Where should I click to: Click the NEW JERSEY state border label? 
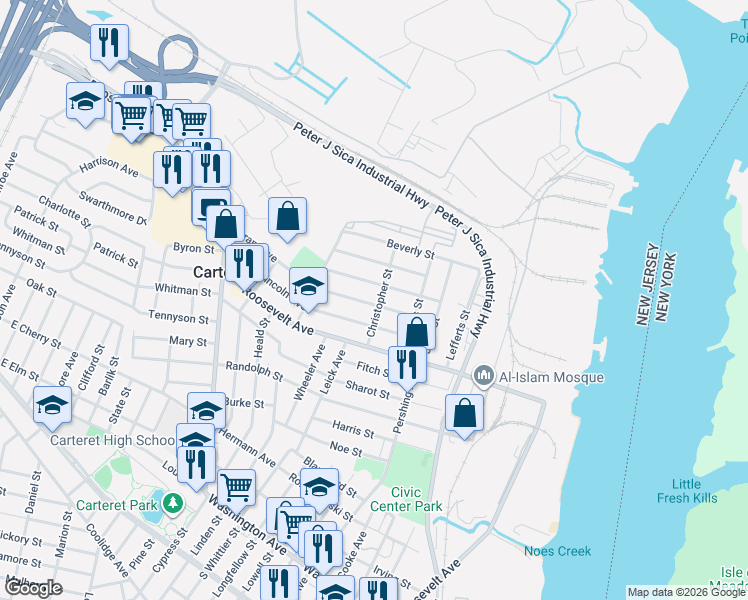(648, 284)
